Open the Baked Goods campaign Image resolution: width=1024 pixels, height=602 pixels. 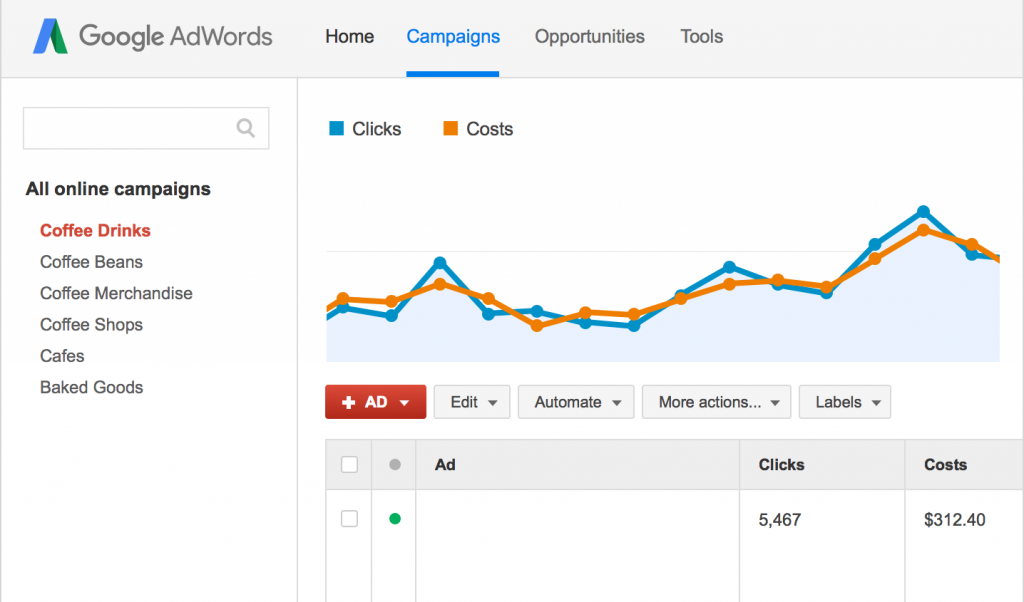(x=91, y=387)
